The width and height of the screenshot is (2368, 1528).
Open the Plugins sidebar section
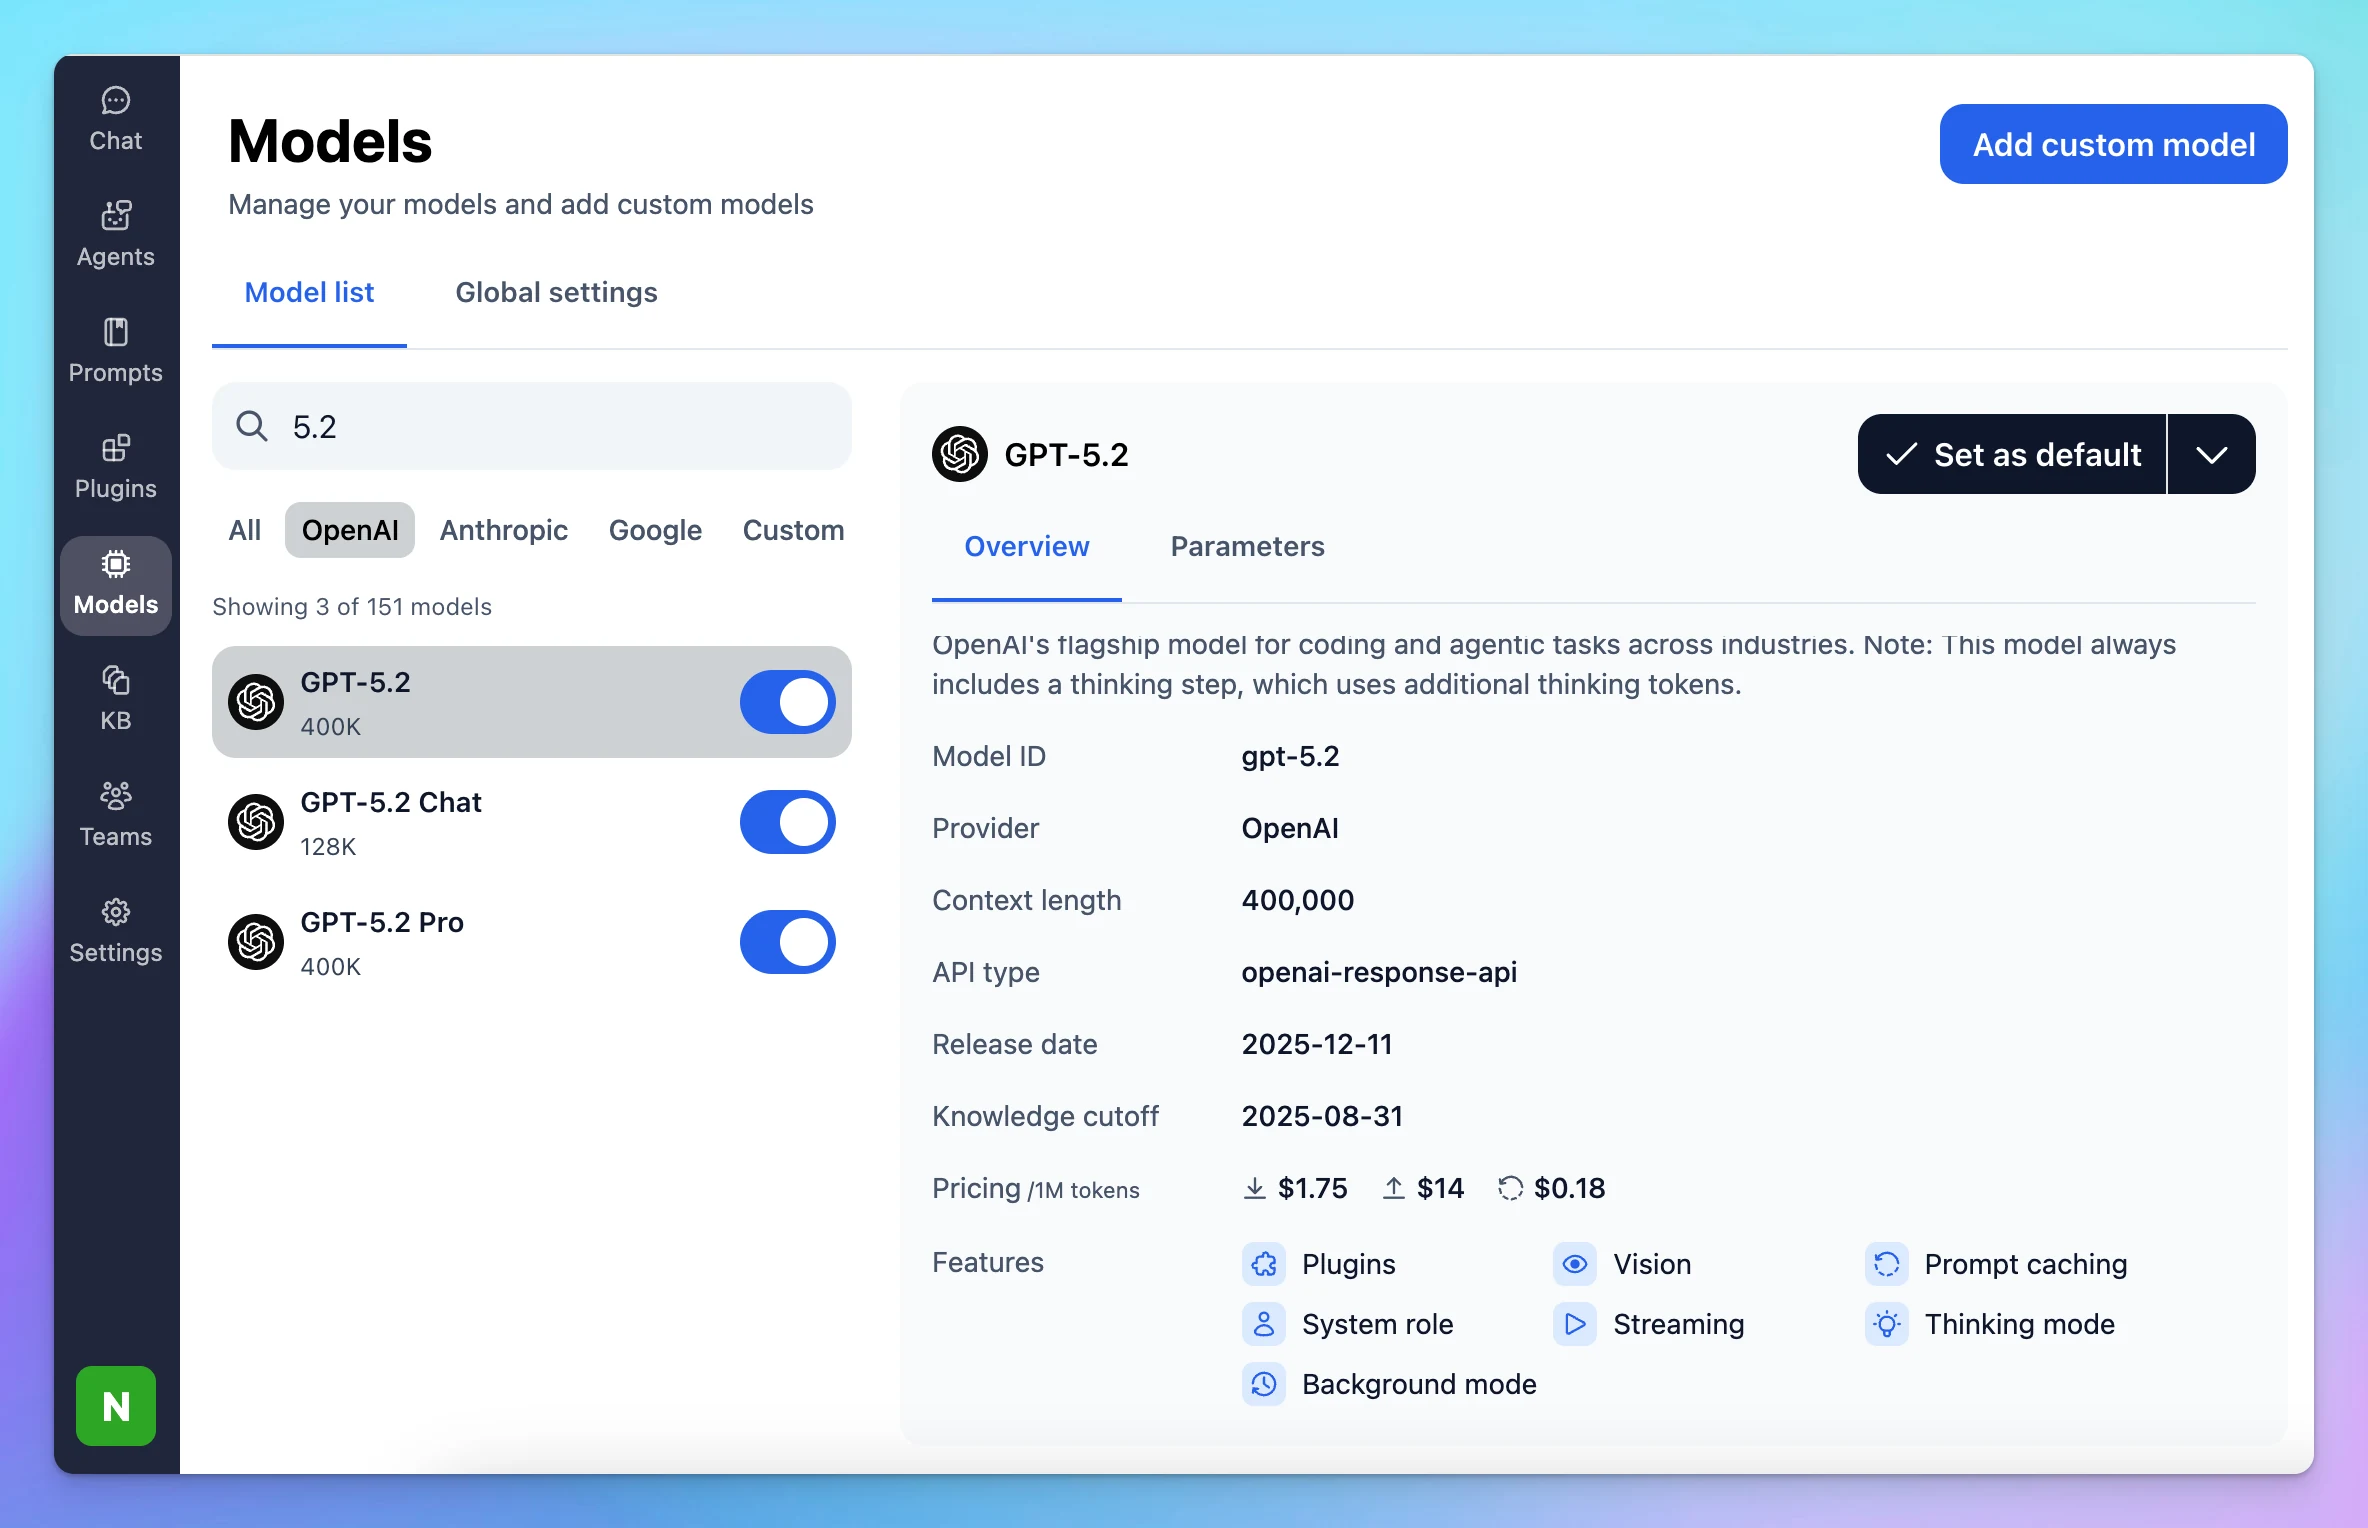coord(116,467)
